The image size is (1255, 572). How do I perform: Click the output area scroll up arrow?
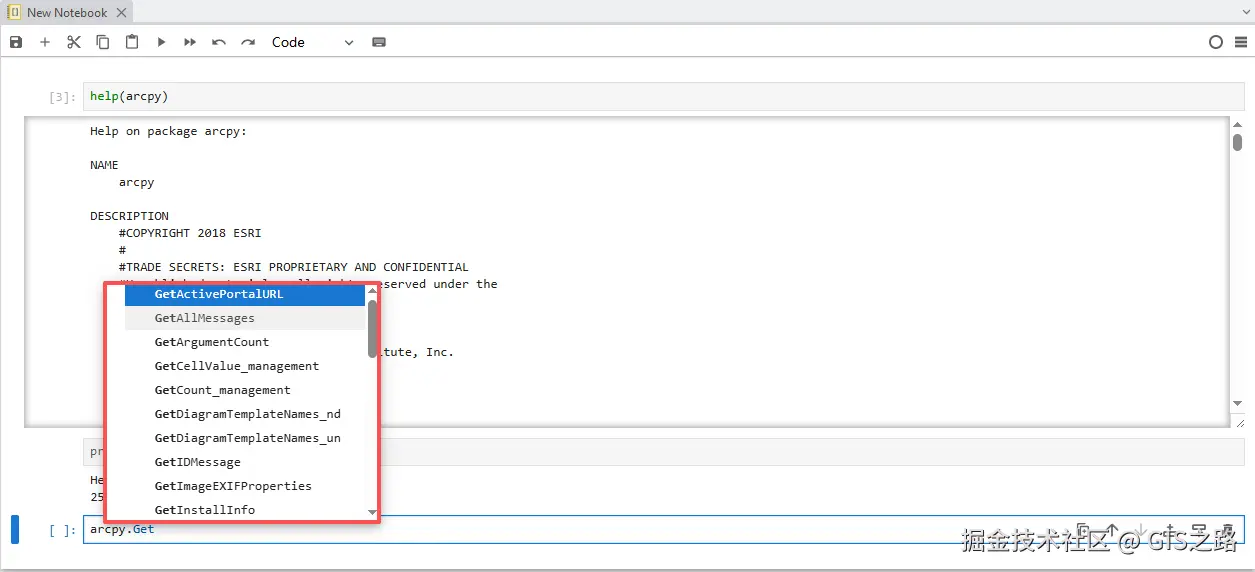[x=1237, y=125]
